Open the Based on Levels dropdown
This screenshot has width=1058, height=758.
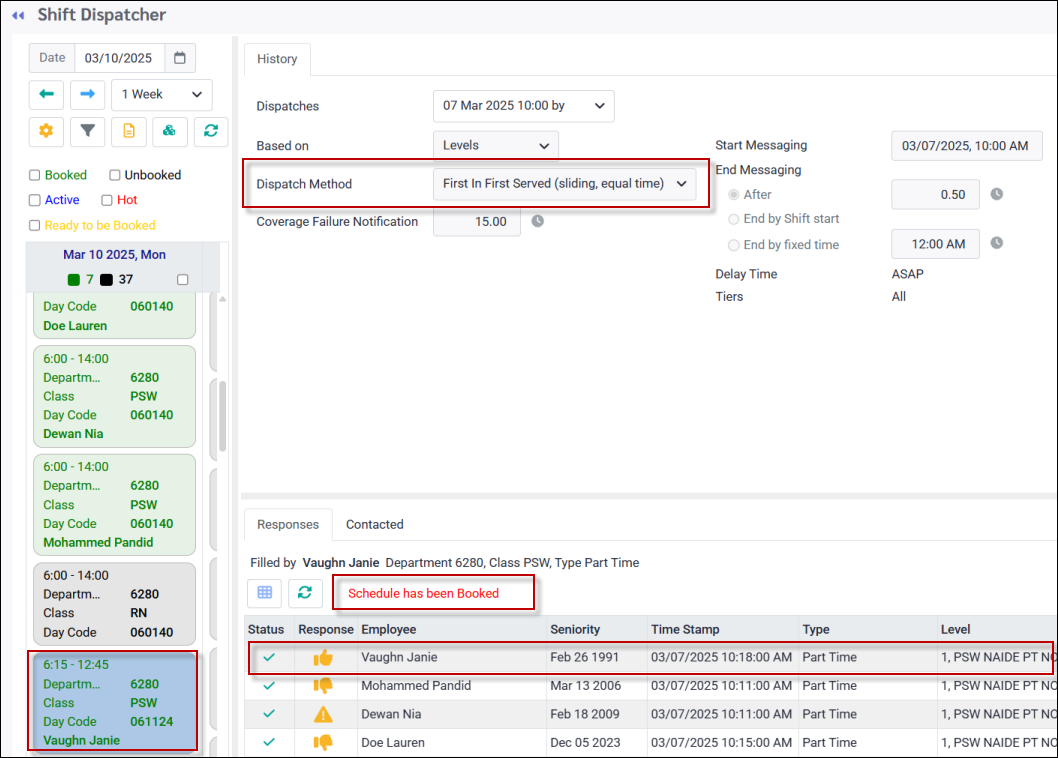[x=496, y=145]
